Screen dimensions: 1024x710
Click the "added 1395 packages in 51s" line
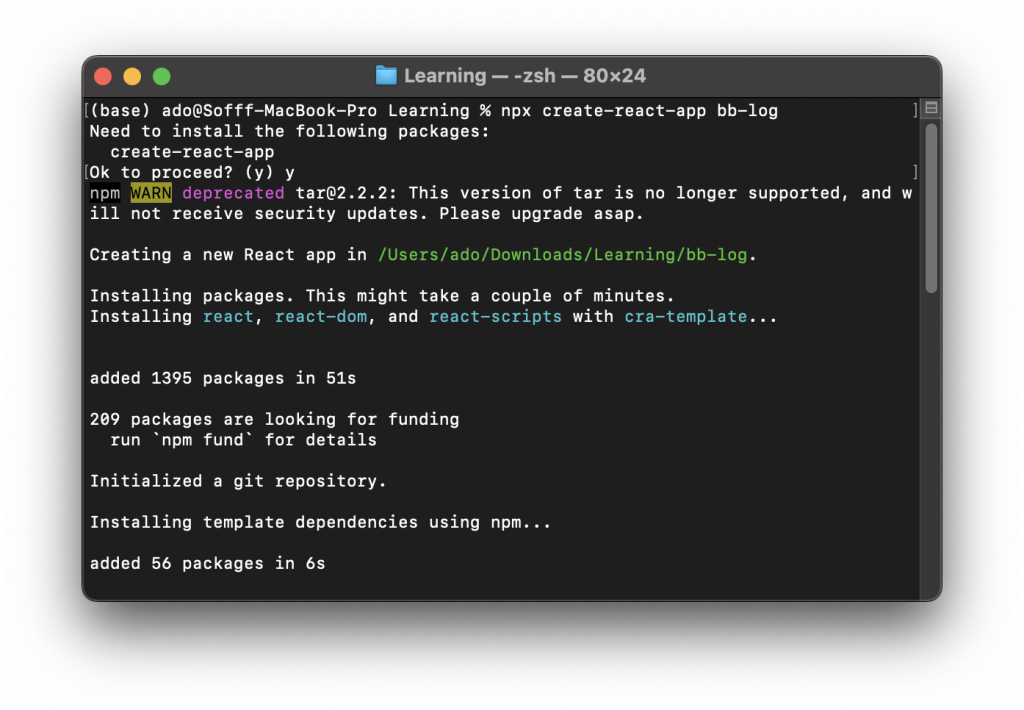pyautogui.click(x=223, y=378)
